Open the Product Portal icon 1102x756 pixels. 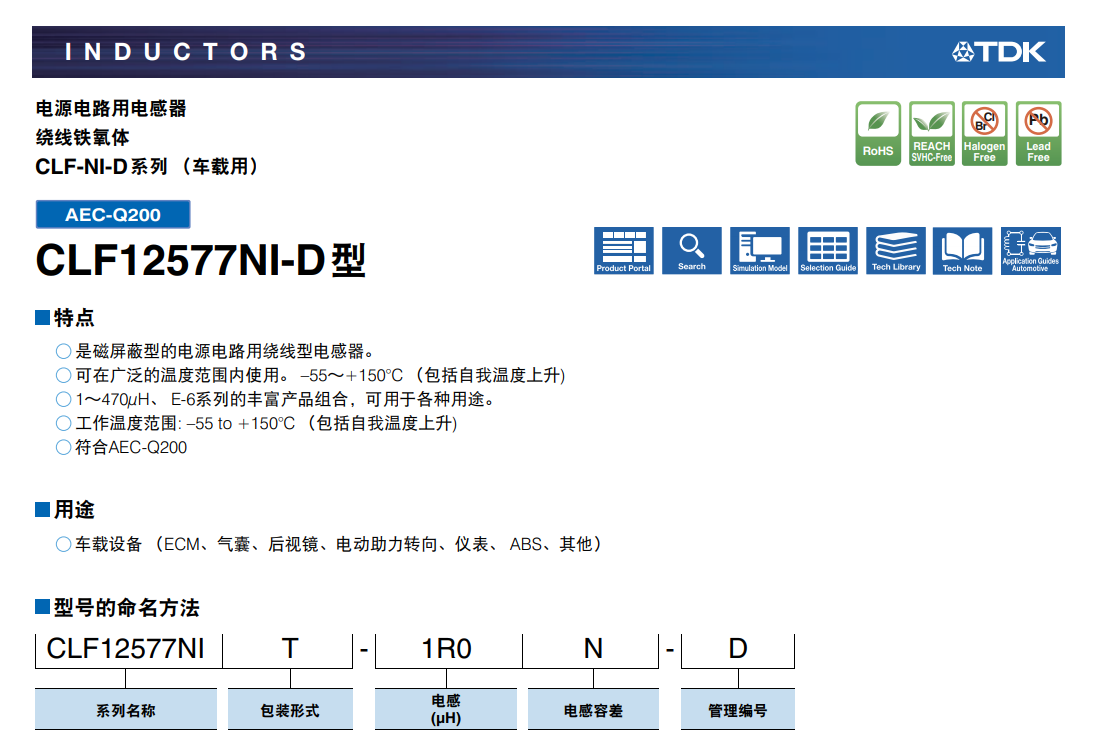point(623,251)
